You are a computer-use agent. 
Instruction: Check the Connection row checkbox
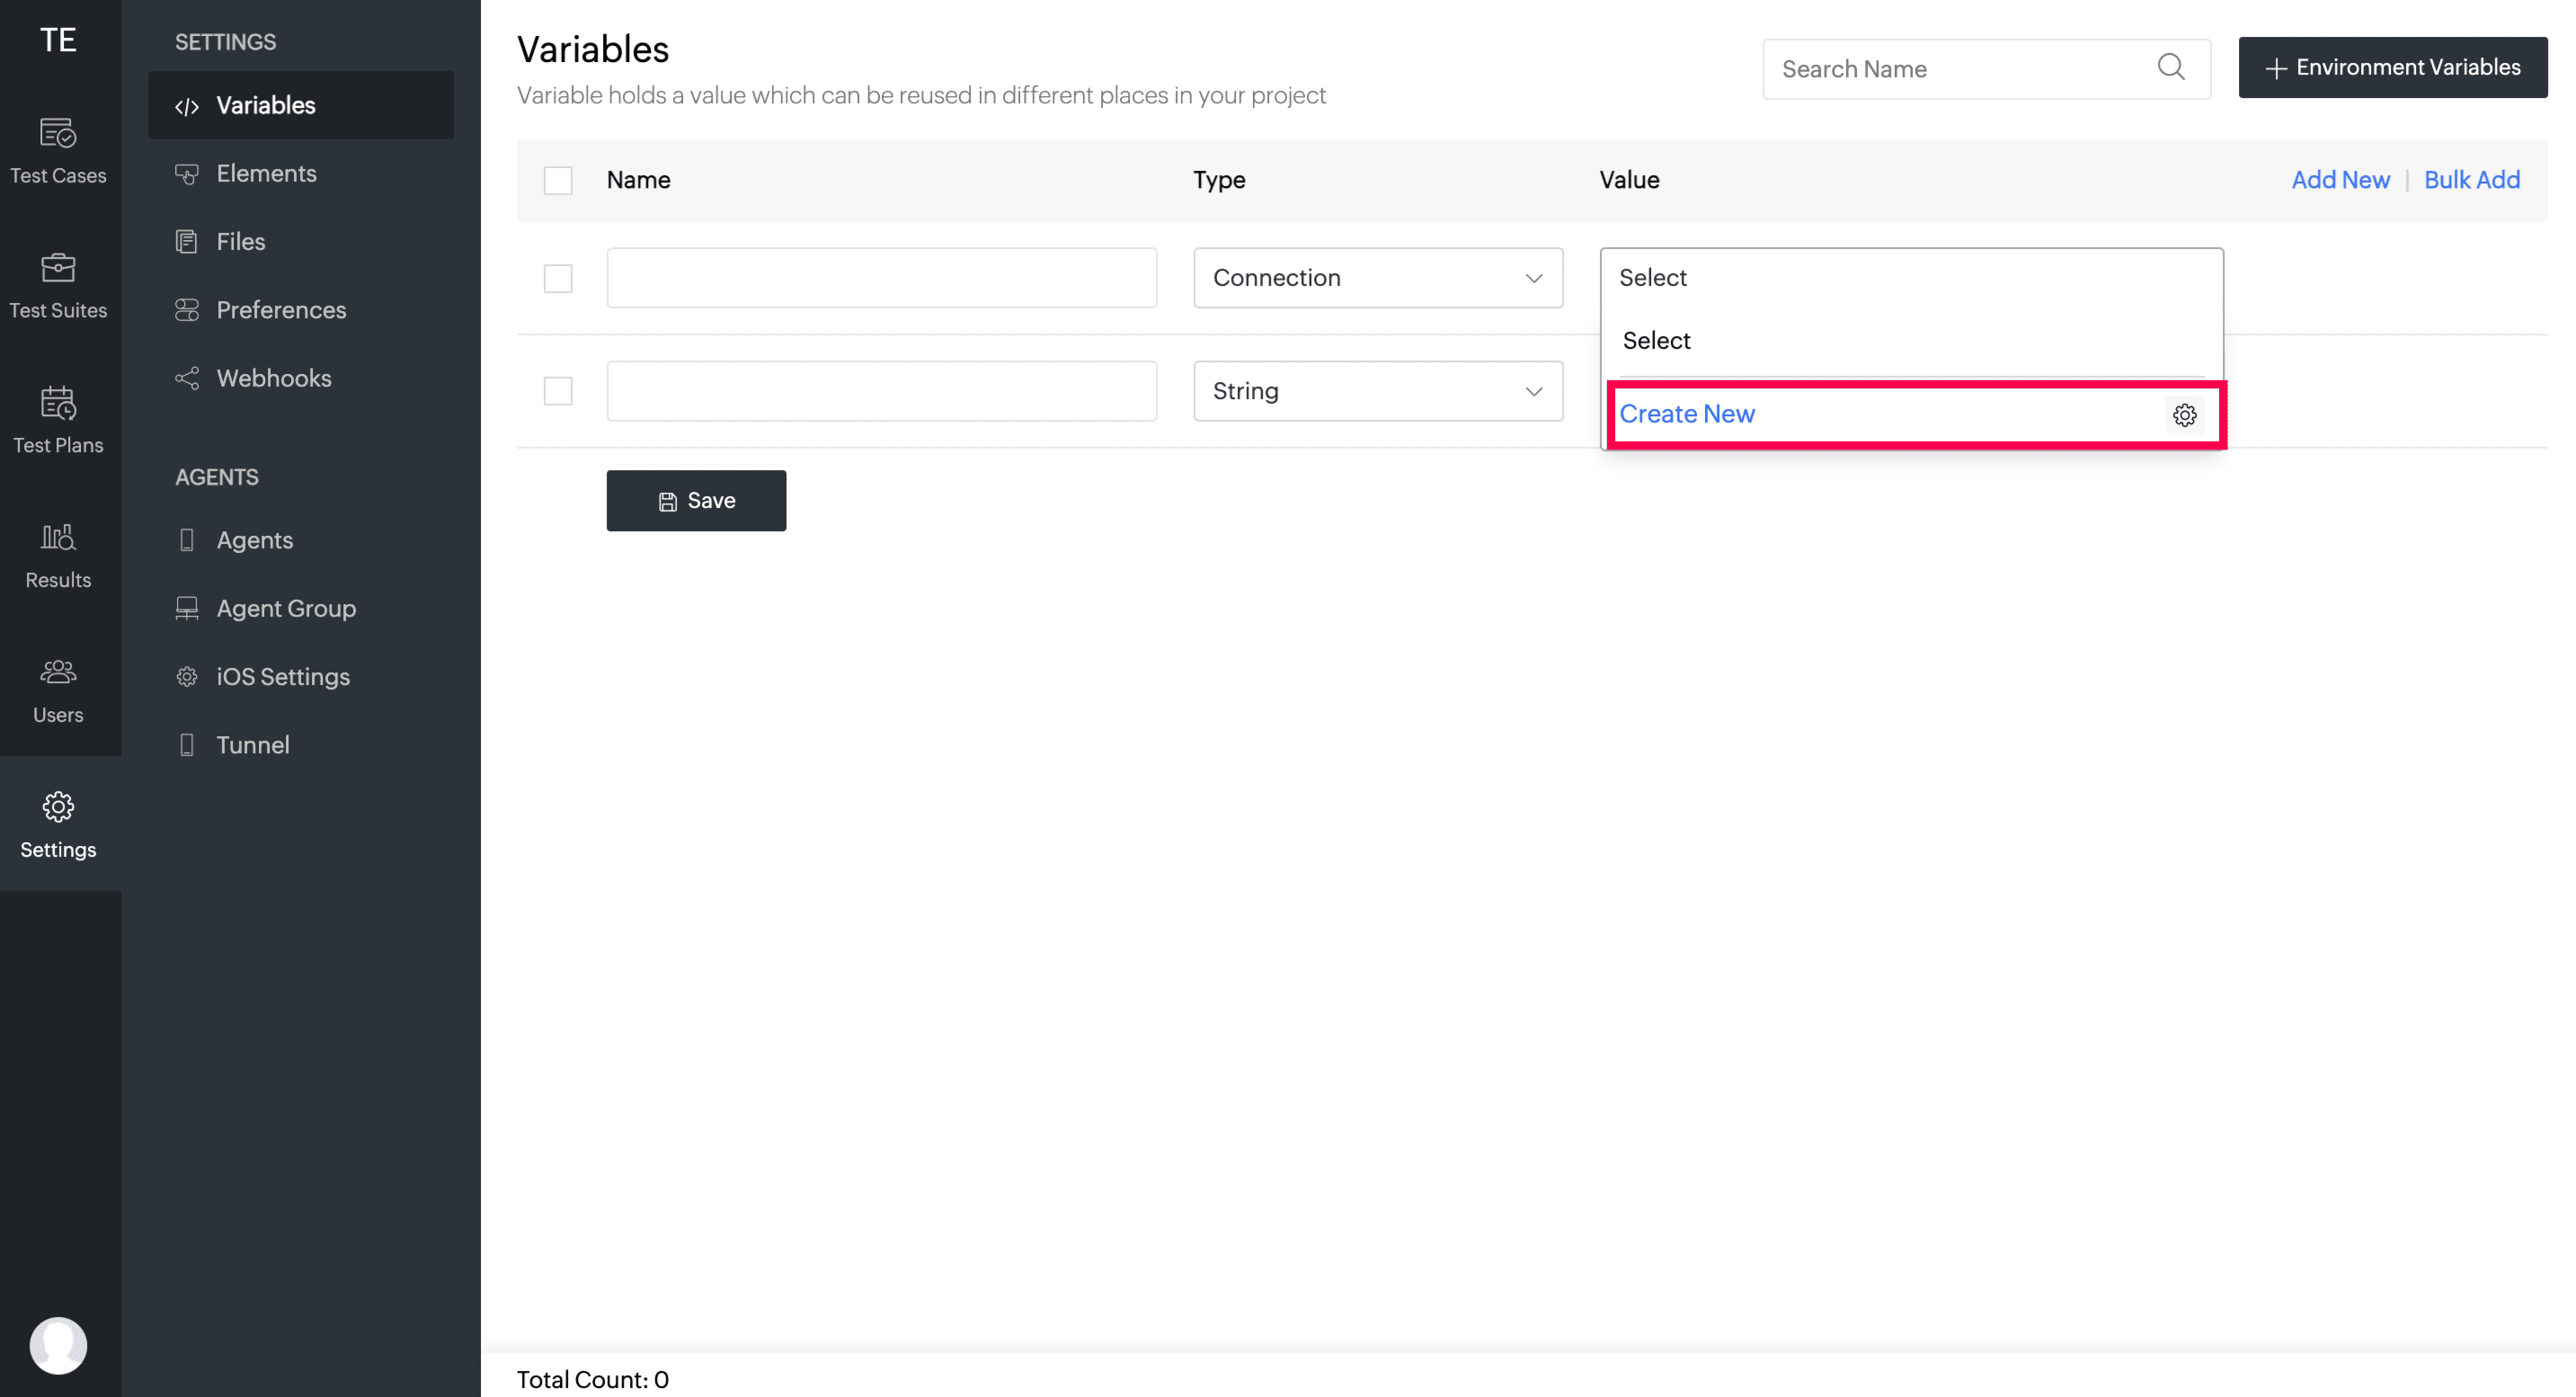(x=558, y=278)
